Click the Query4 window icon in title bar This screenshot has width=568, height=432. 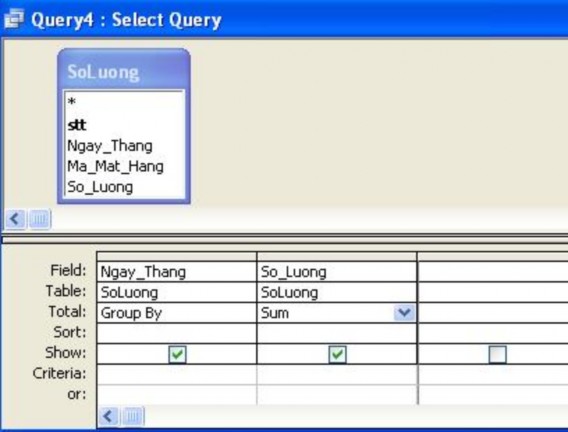[14, 18]
